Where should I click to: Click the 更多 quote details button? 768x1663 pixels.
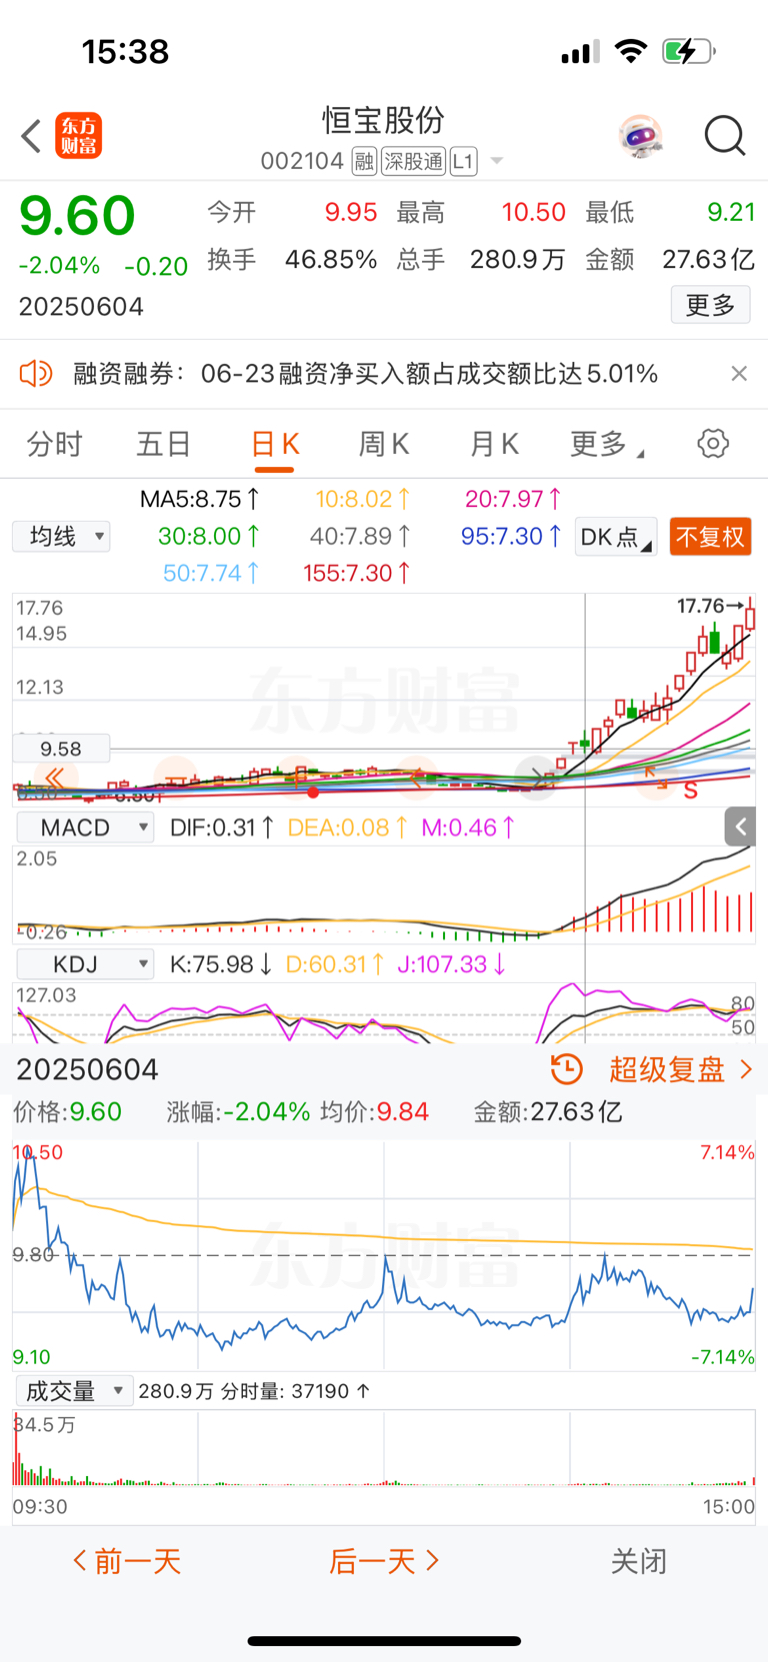[x=710, y=305]
